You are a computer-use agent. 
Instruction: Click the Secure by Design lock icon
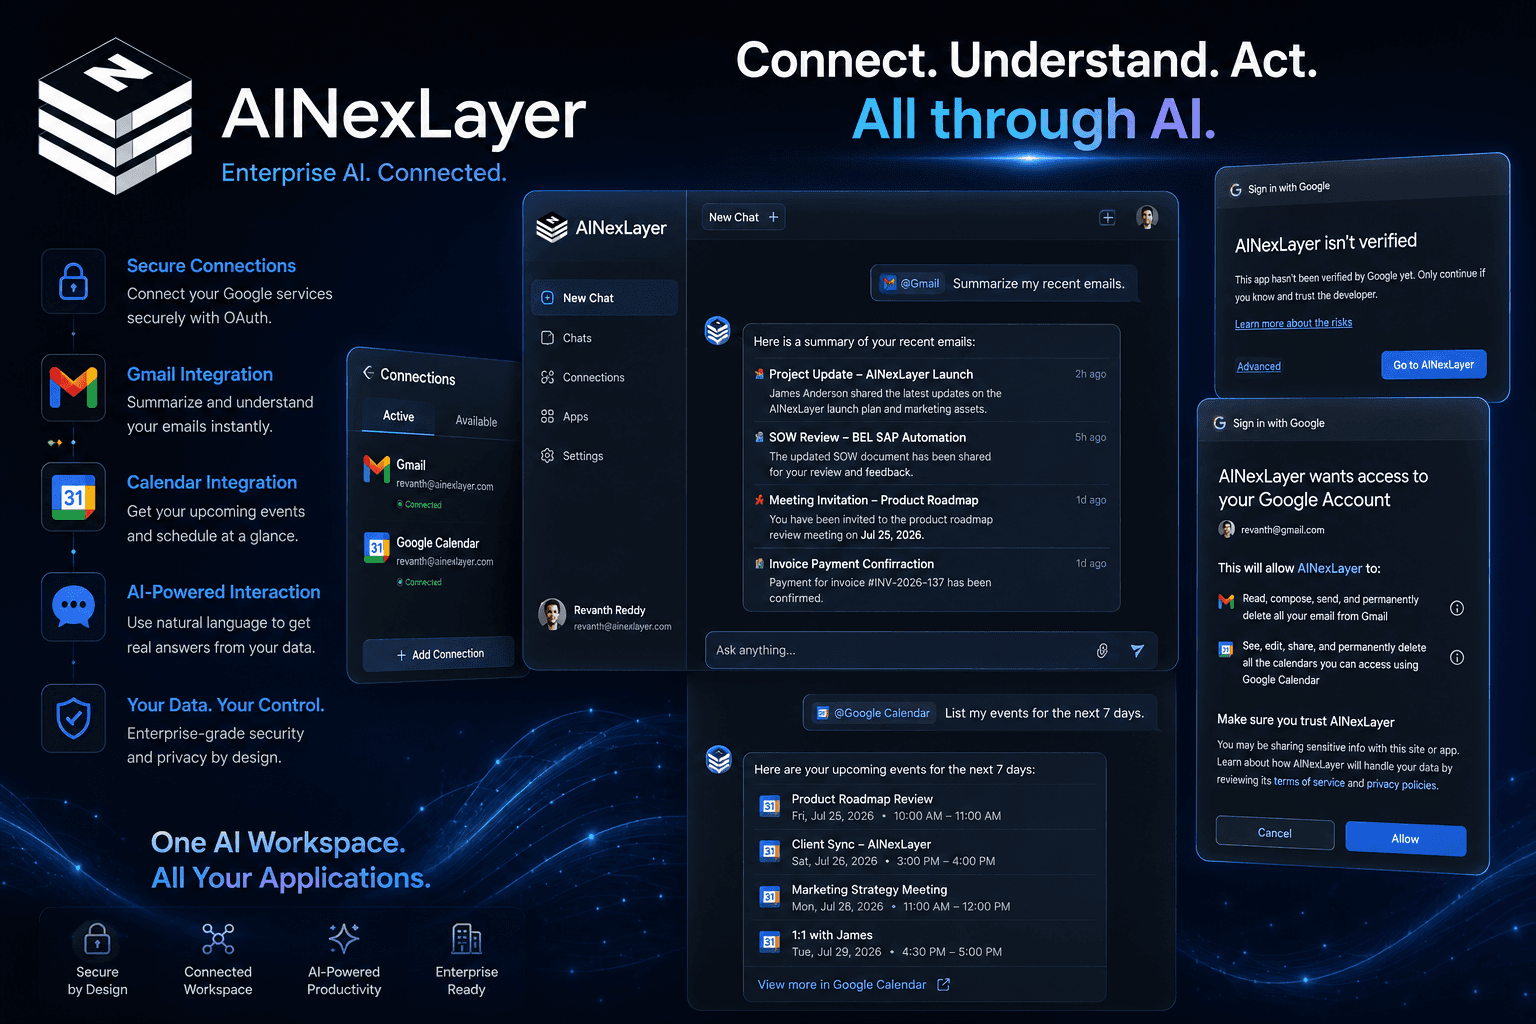(x=97, y=939)
